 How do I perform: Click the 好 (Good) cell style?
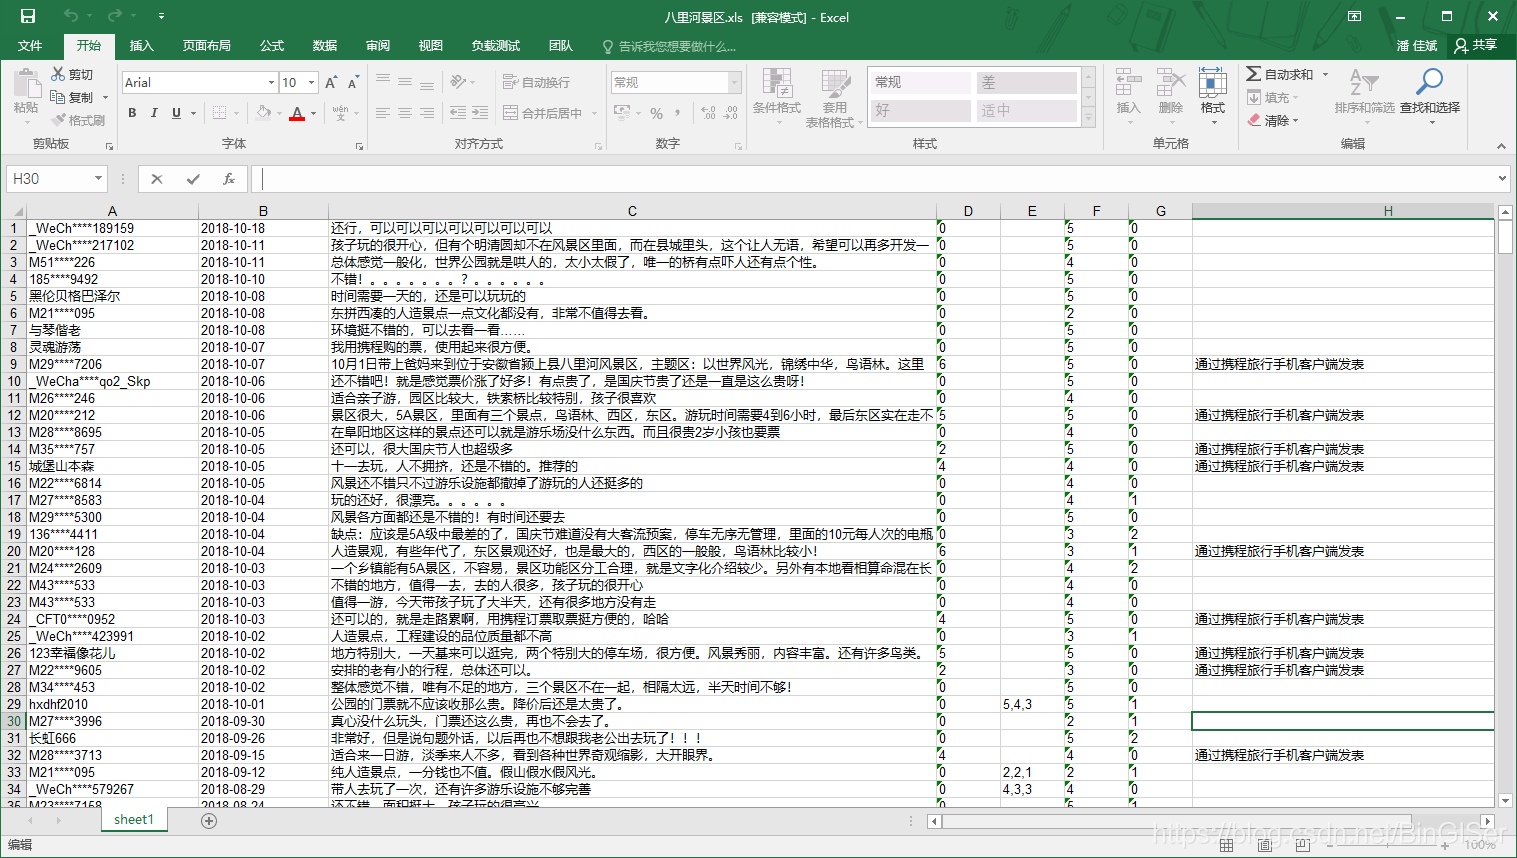[x=920, y=110]
